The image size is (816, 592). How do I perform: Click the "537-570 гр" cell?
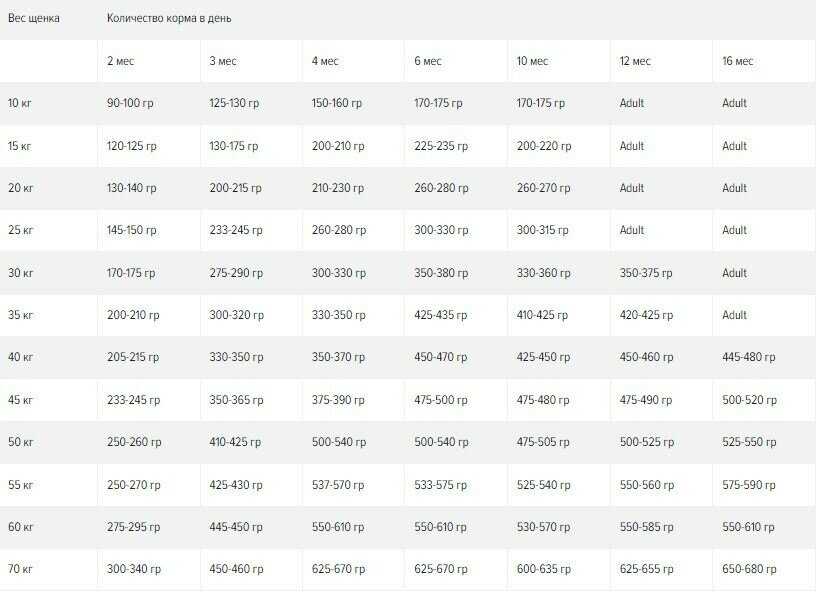(338, 485)
